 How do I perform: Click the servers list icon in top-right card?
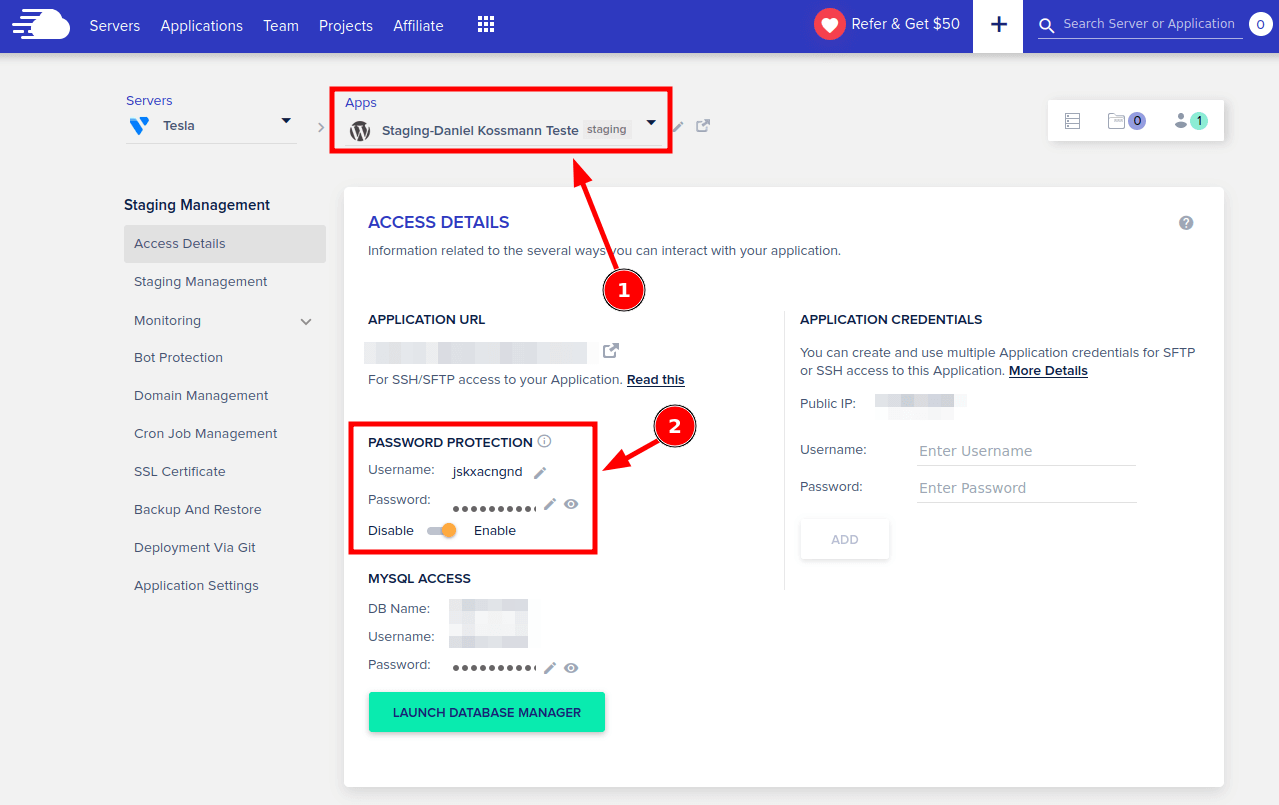(x=1072, y=121)
